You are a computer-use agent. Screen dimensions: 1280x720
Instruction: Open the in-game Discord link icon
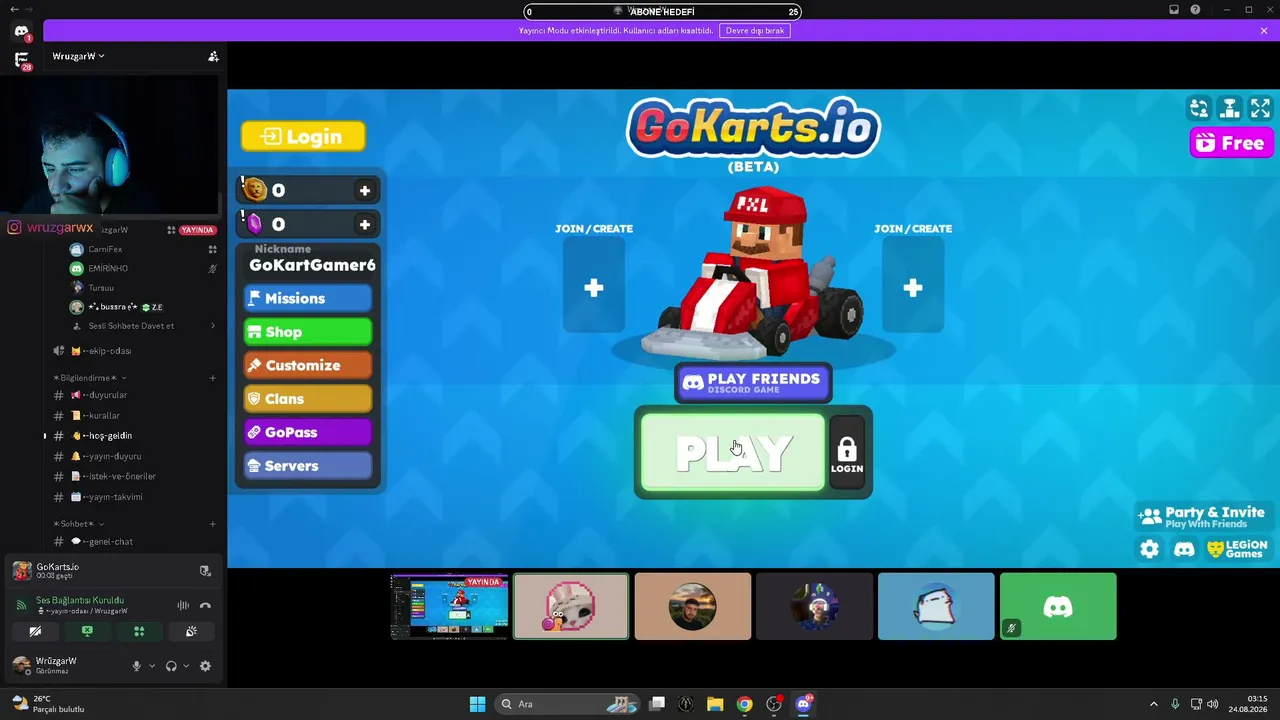(x=1184, y=549)
